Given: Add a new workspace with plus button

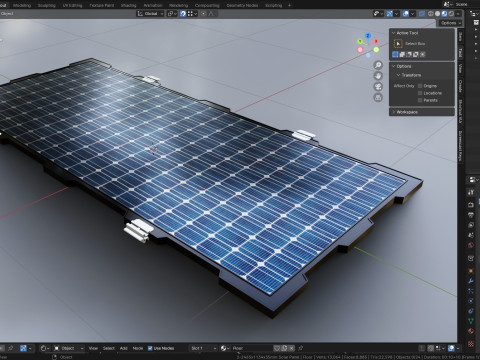Looking at the screenshot, I should (289, 5).
